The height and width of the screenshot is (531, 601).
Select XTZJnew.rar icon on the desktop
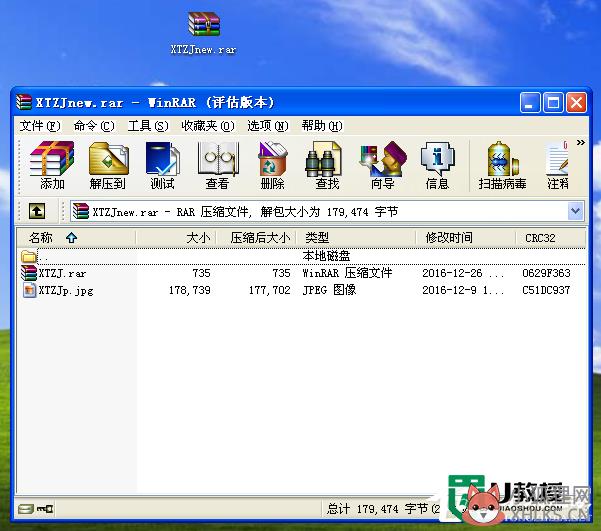(x=204, y=33)
